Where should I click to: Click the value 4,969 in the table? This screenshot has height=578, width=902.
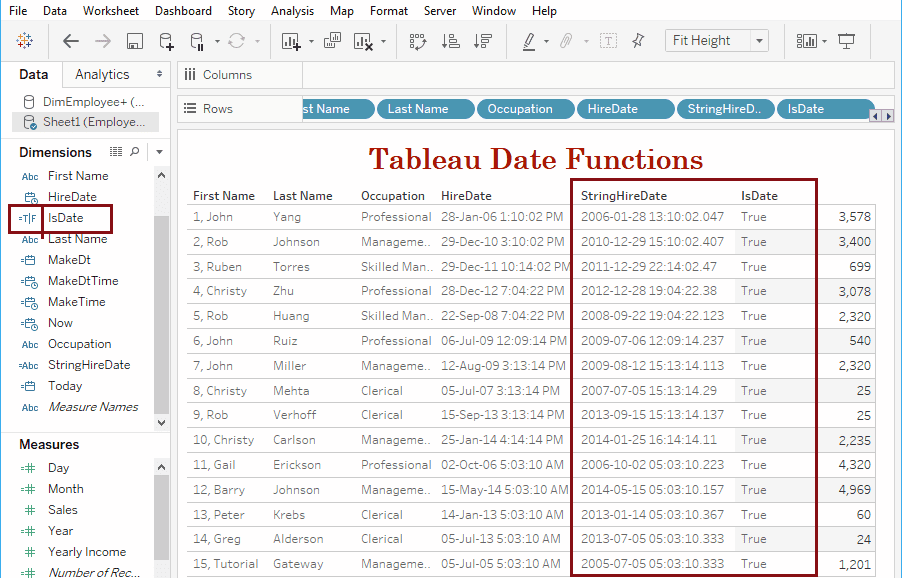854,489
